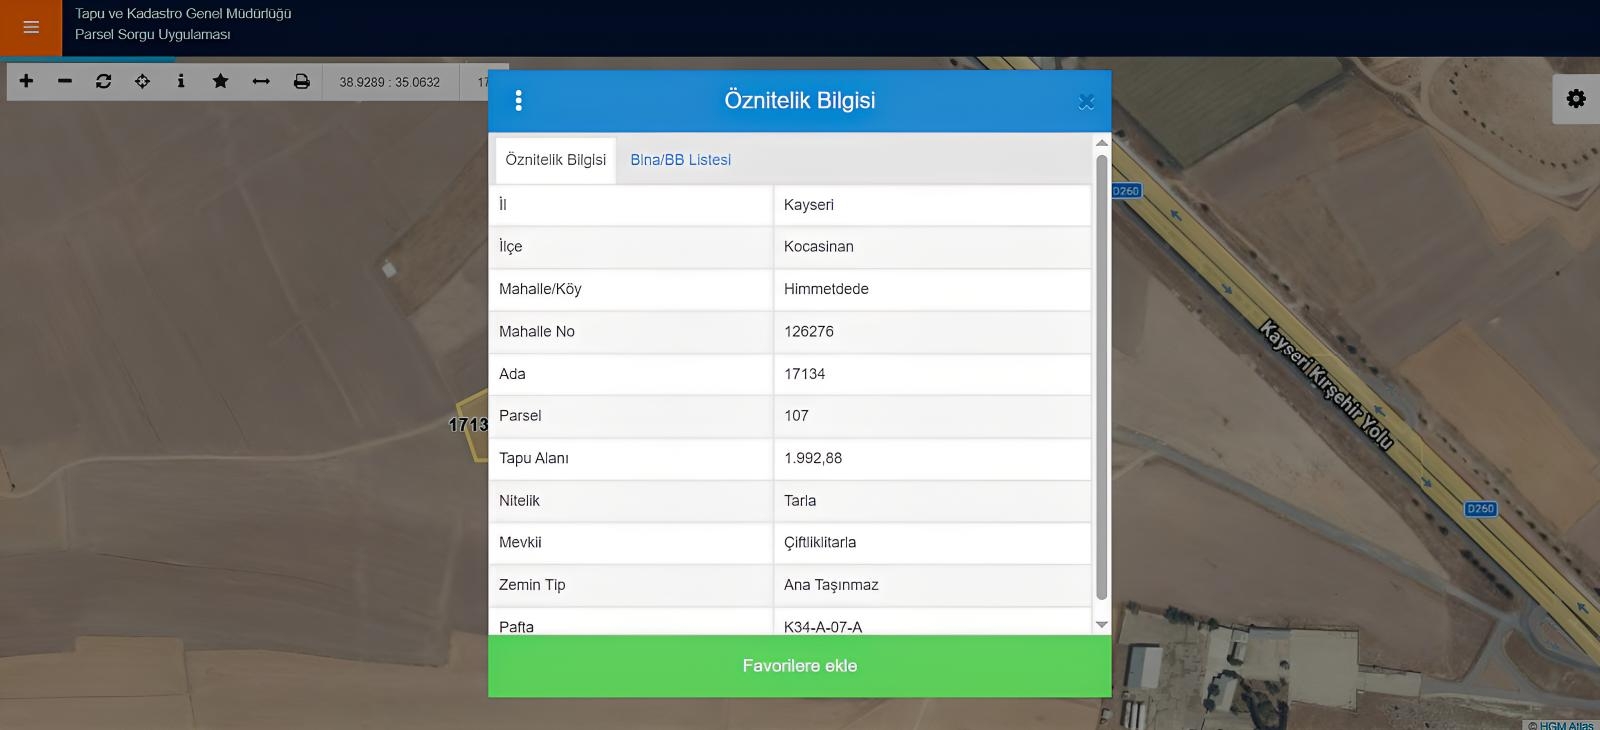
Task: Open the hamburger menu in header
Action: point(31,28)
